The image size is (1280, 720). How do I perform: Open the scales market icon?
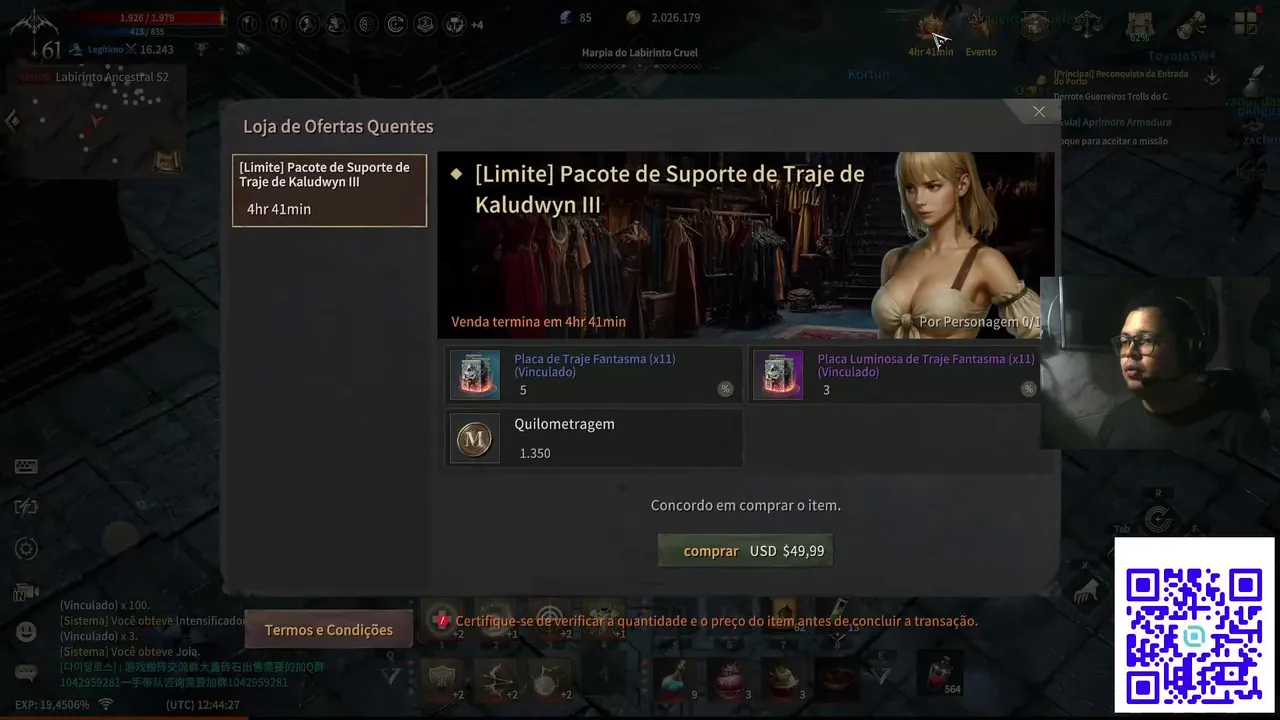[1087, 24]
